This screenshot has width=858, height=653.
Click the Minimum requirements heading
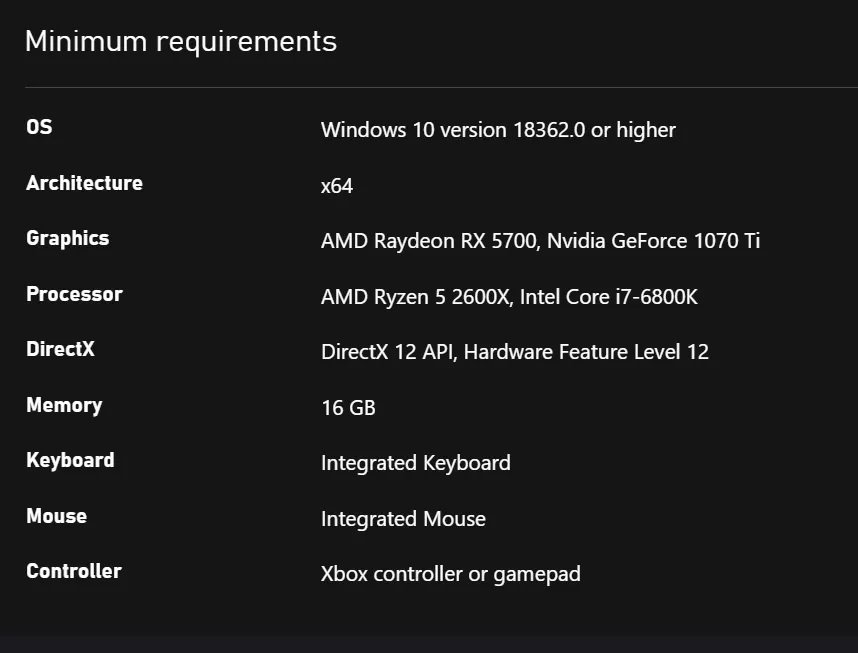(180, 42)
